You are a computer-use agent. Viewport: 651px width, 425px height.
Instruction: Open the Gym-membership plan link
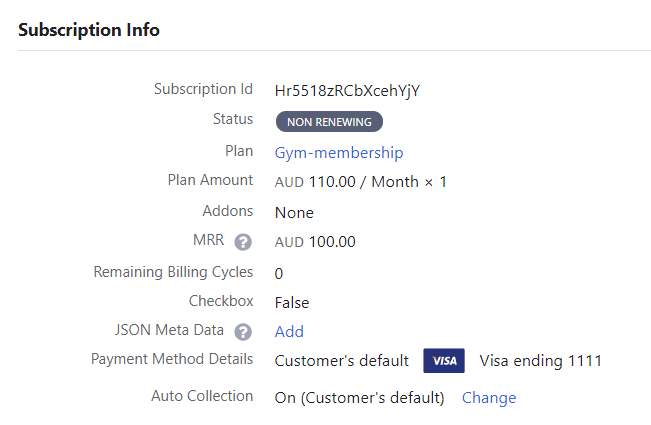339,153
